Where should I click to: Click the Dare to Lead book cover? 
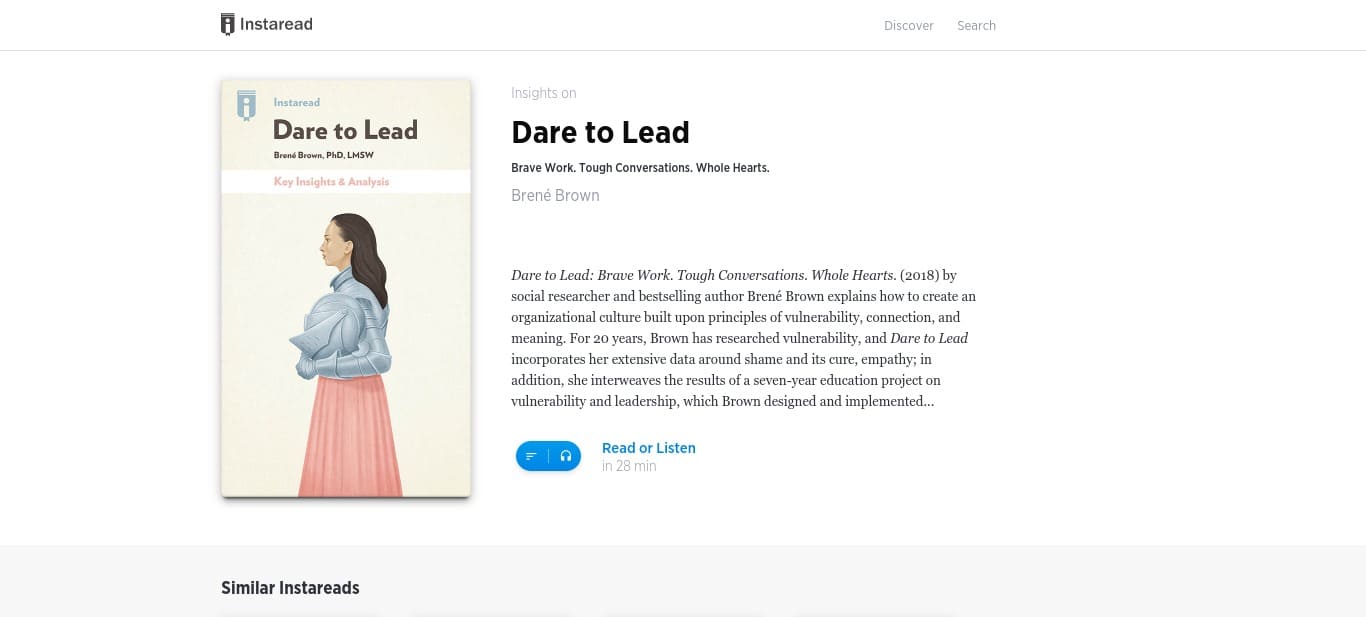click(x=346, y=288)
